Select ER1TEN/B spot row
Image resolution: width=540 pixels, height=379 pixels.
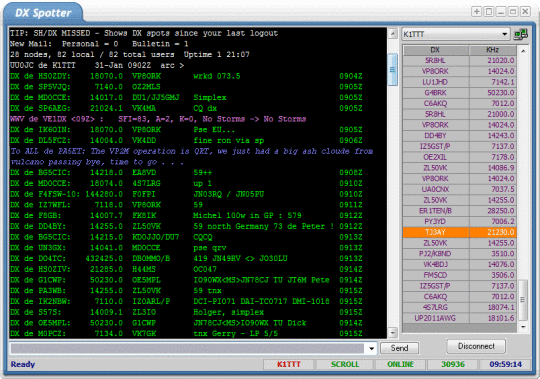click(x=459, y=211)
